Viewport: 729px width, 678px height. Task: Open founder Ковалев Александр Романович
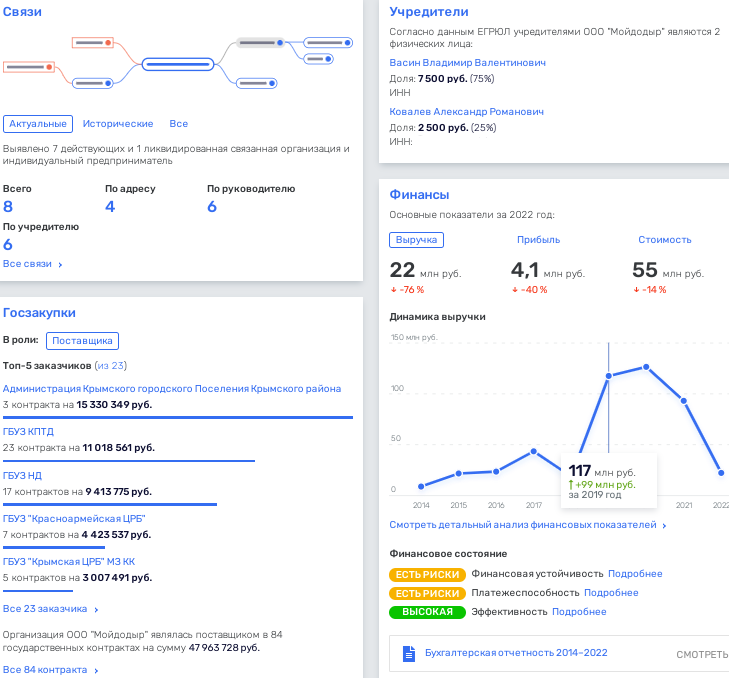tap(466, 112)
